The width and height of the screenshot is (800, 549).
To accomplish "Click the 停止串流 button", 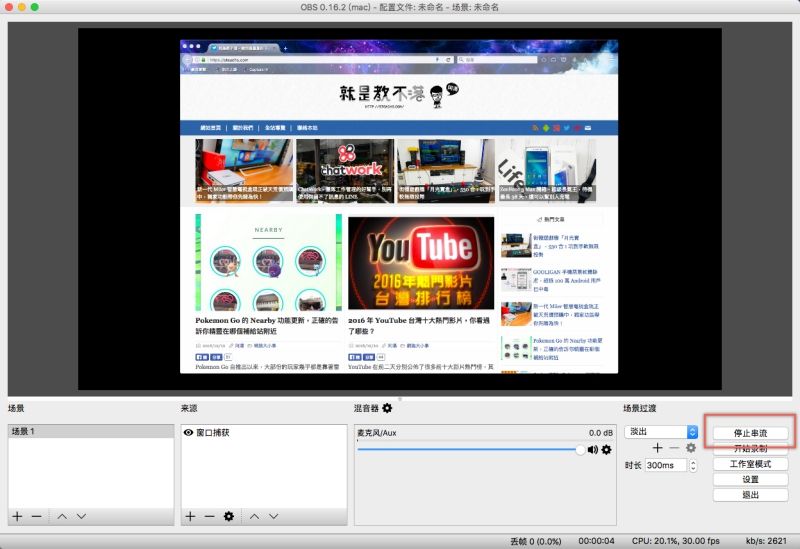I will (x=750, y=433).
